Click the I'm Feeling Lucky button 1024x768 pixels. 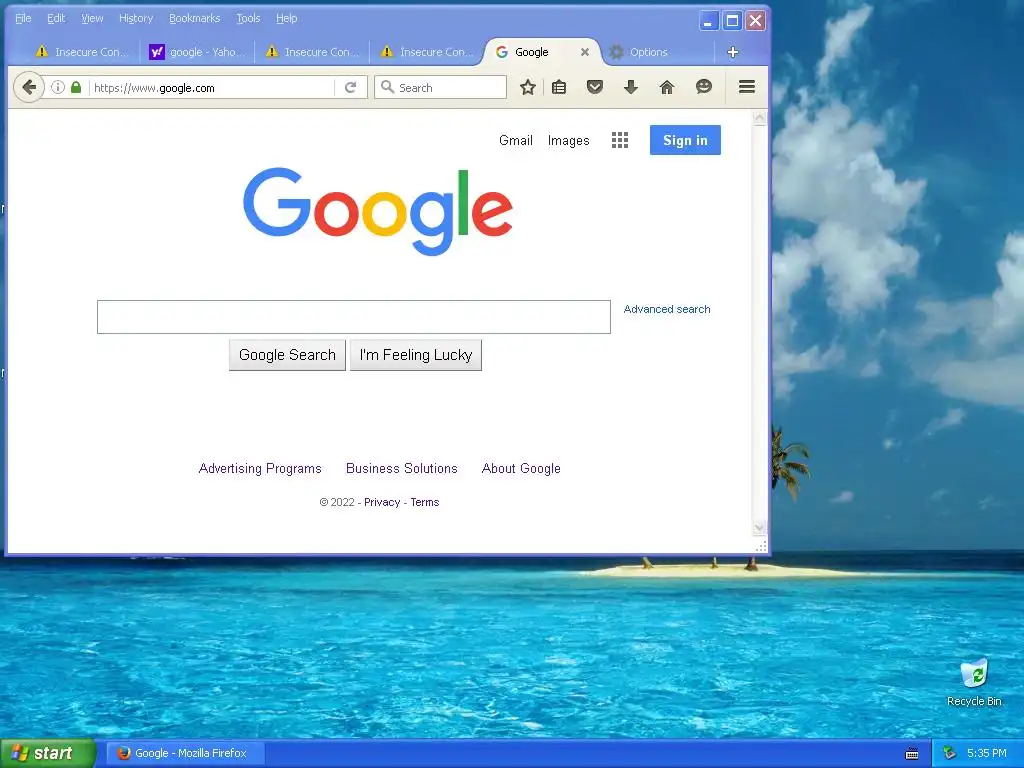click(x=415, y=355)
